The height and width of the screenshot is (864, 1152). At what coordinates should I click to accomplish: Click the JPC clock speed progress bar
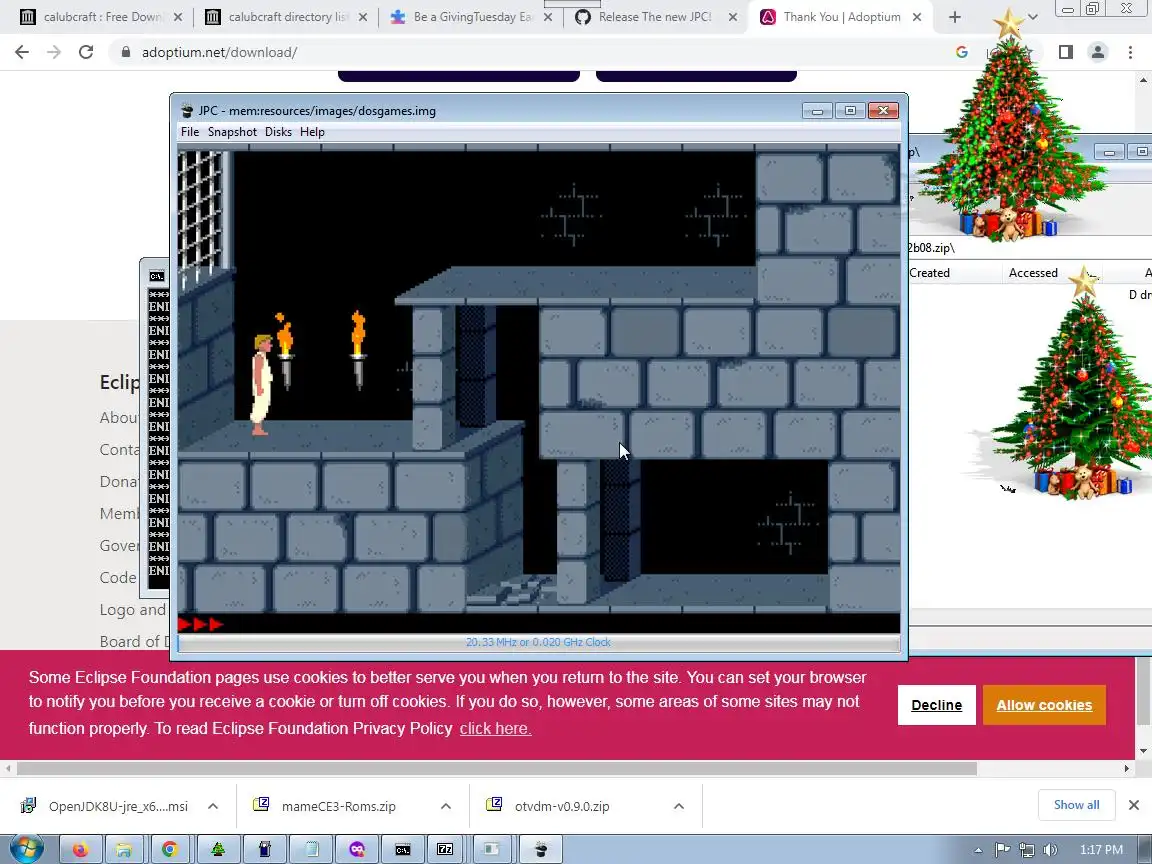539,642
